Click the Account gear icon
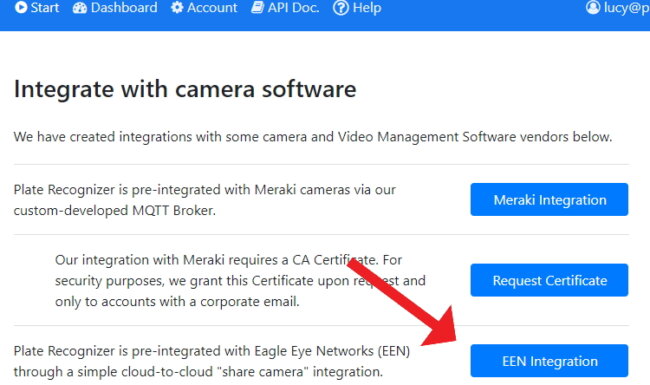This screenshot has height=385, width=650. (x=177, y=7)
